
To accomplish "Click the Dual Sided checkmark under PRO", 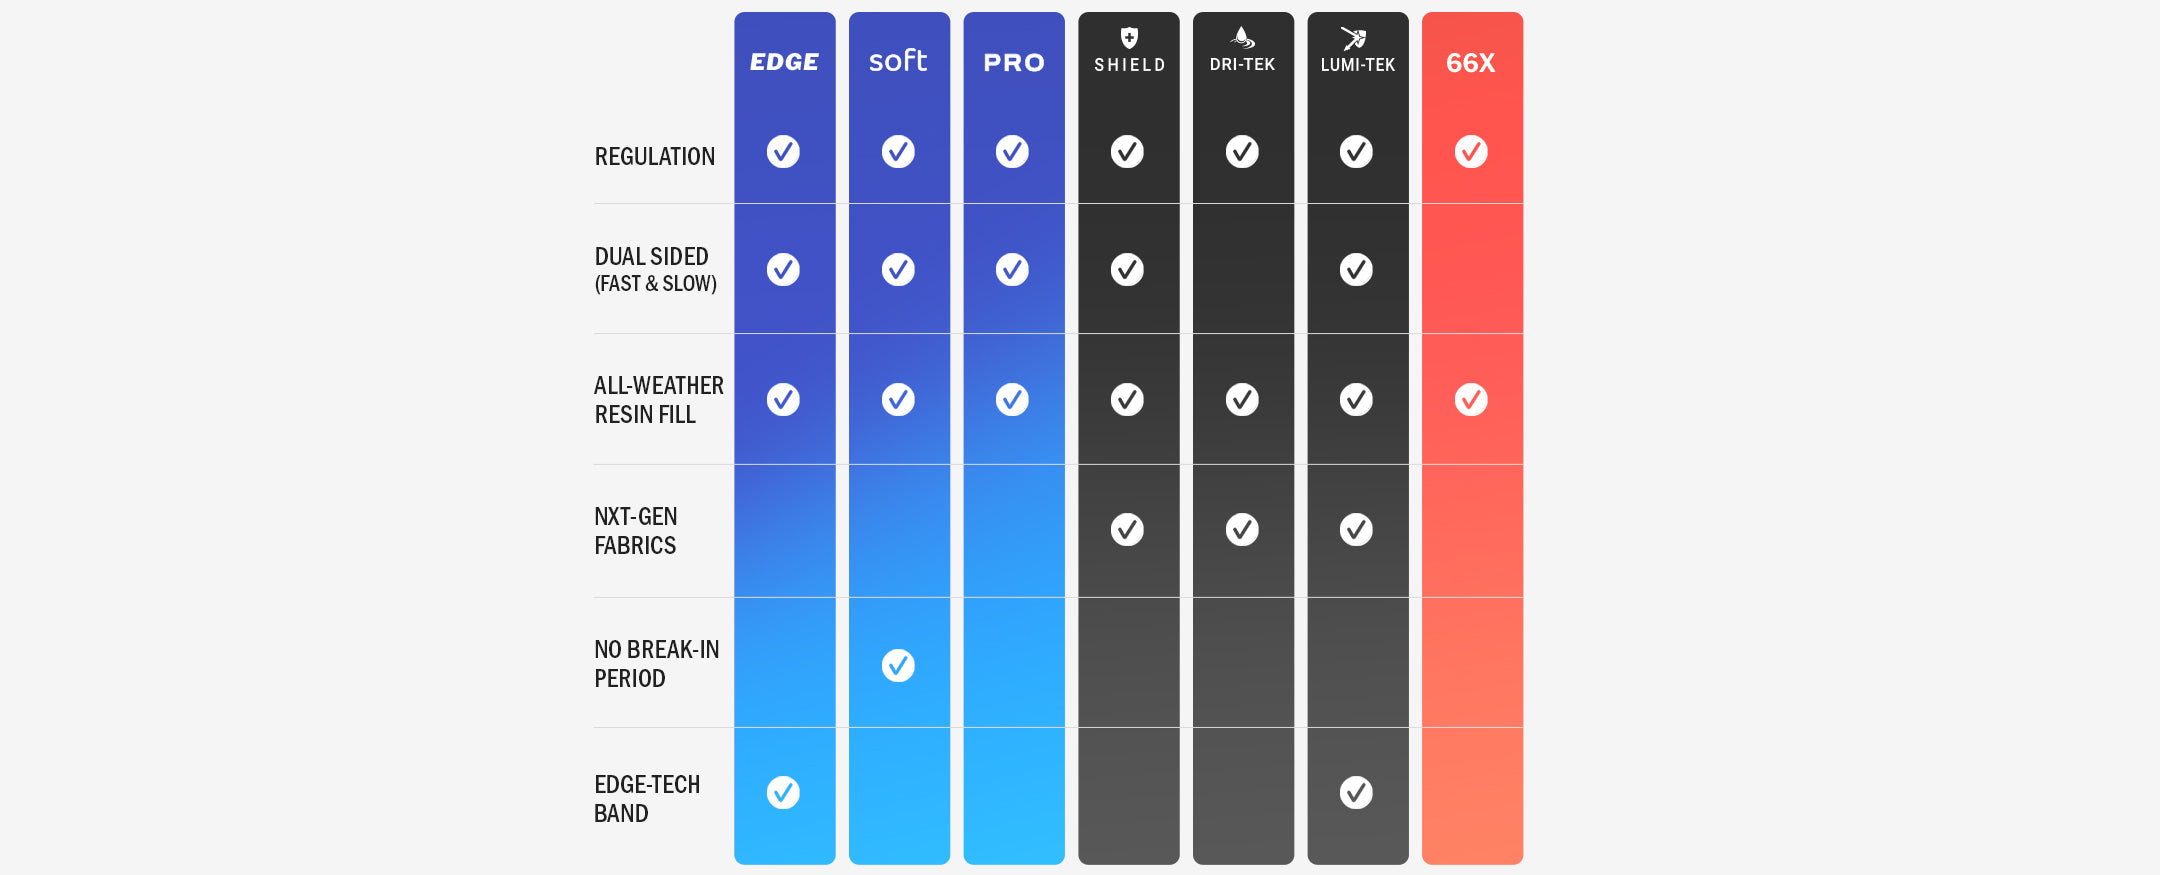I will [x=1012, y=269].
